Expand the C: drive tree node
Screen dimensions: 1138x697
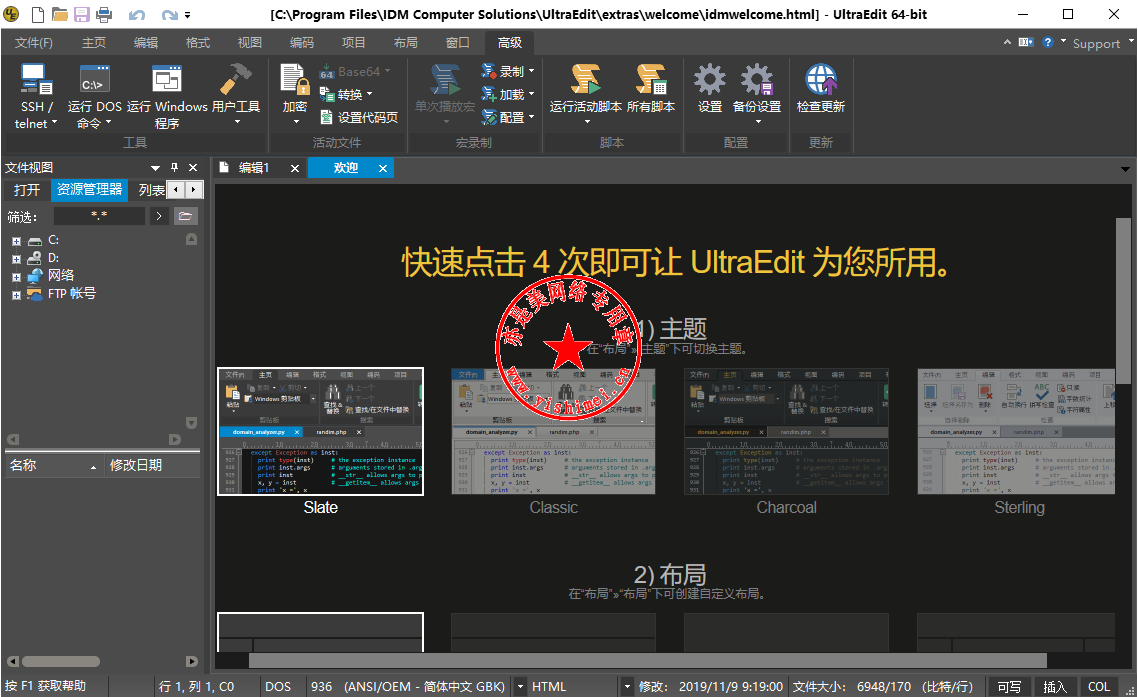tap(16, 240)
